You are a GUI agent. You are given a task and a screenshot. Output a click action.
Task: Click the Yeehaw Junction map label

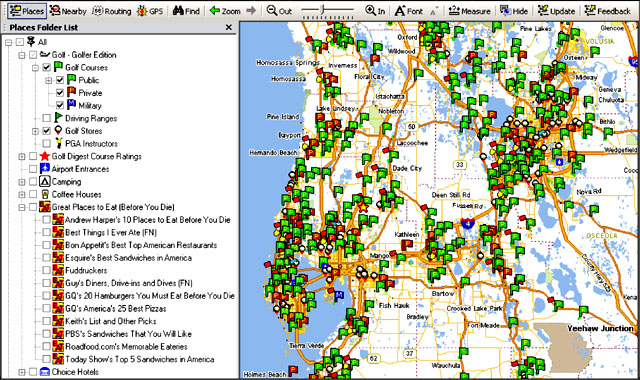coord(600,328)
